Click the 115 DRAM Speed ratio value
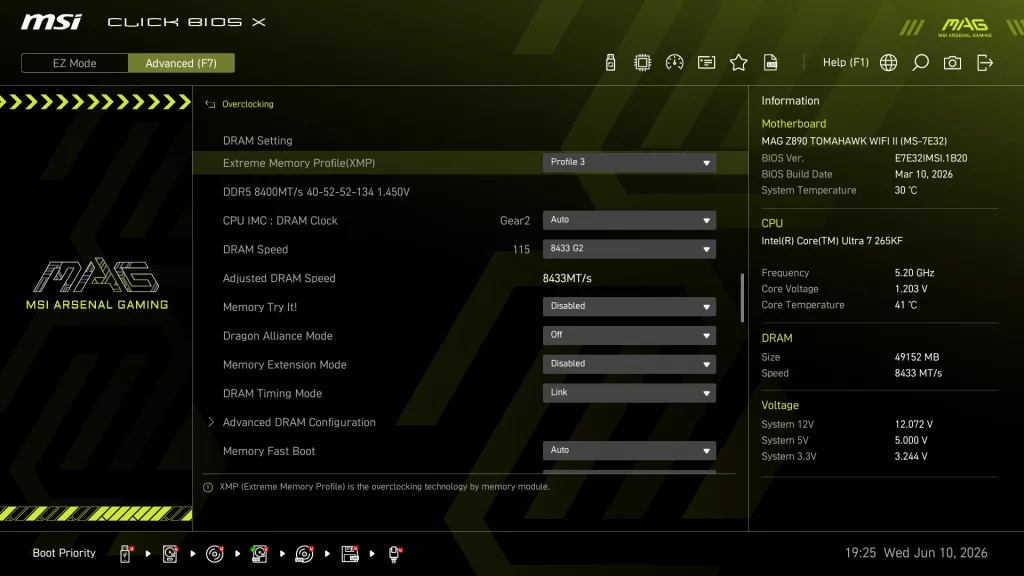 521,249
